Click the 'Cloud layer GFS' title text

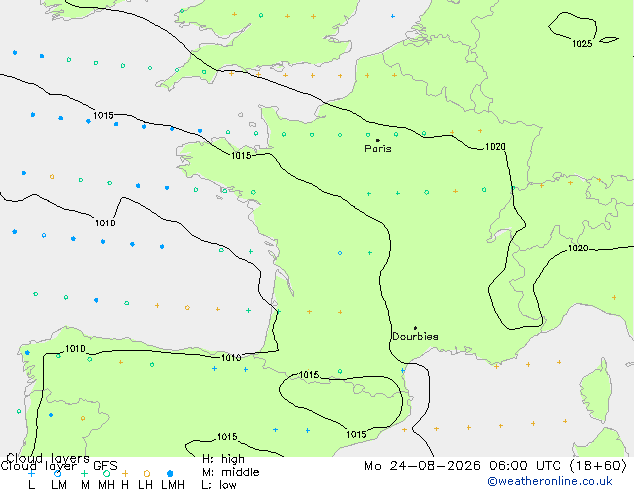[59, 466]
